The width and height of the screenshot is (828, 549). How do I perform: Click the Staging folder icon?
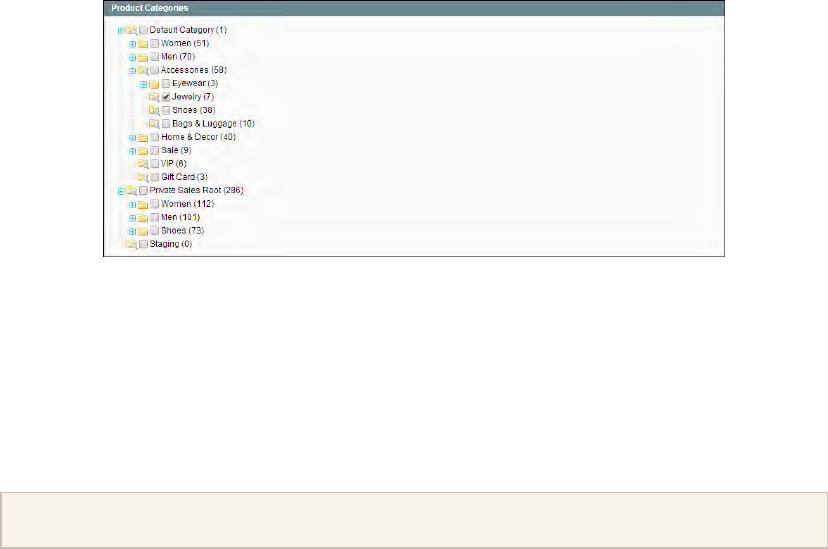point(132,244)
